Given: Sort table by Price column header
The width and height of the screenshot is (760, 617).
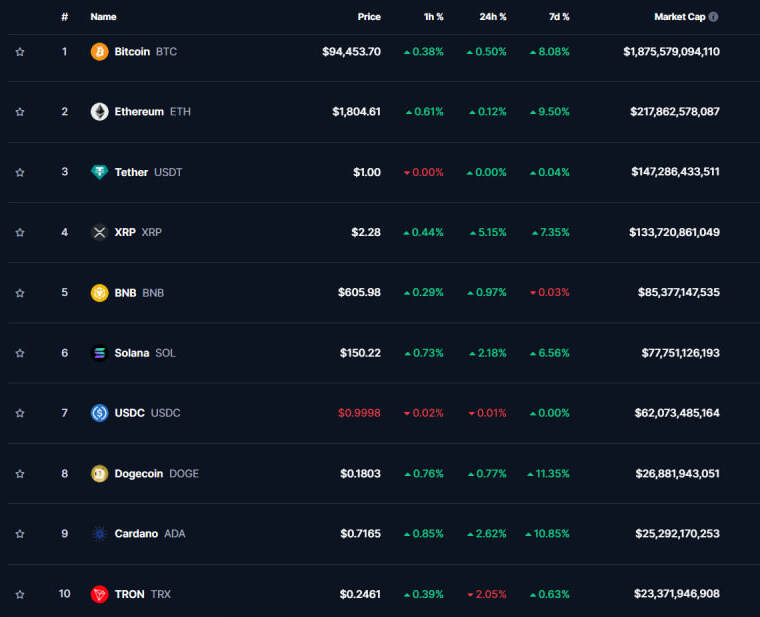Looking at the screenshot, I should (369, 17).
